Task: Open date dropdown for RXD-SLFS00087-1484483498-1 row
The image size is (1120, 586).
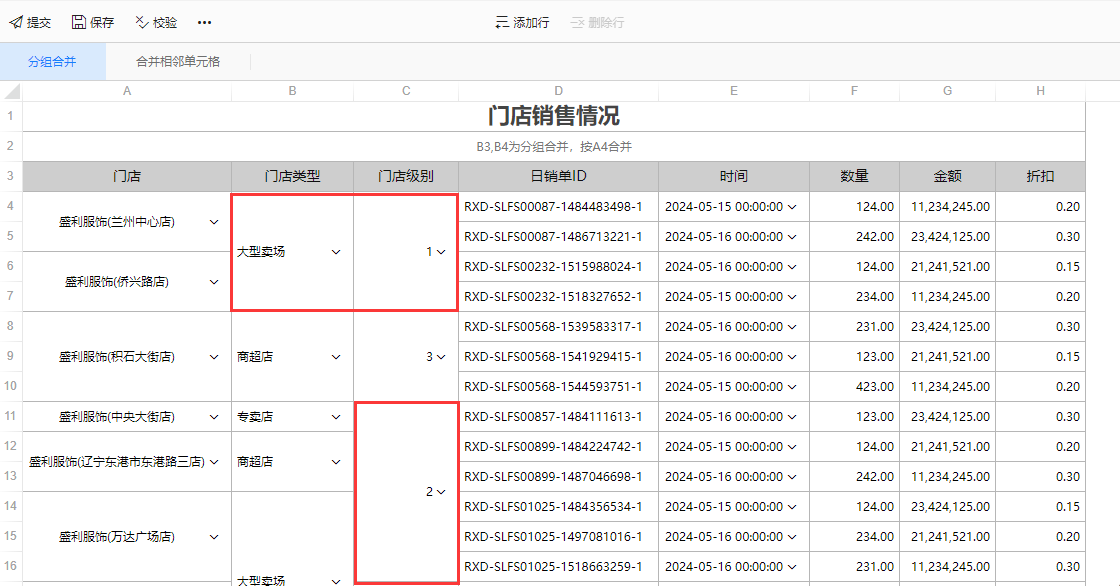Action: 792,207
